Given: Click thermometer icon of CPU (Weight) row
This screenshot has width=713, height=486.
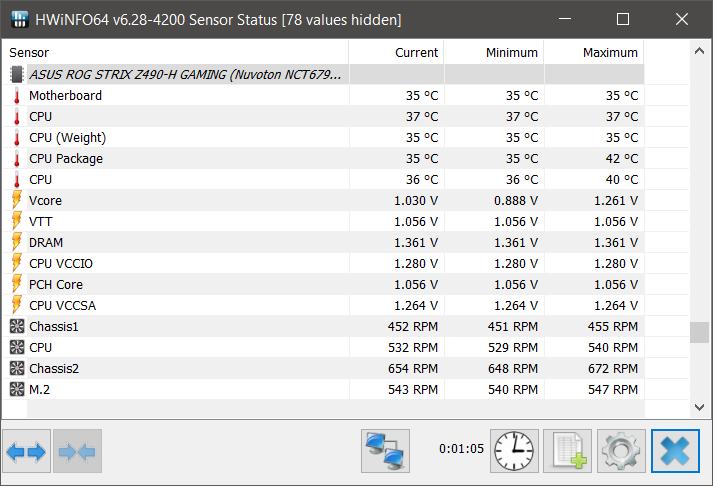Looking at the screenshot, I should (x=17, y=138).
